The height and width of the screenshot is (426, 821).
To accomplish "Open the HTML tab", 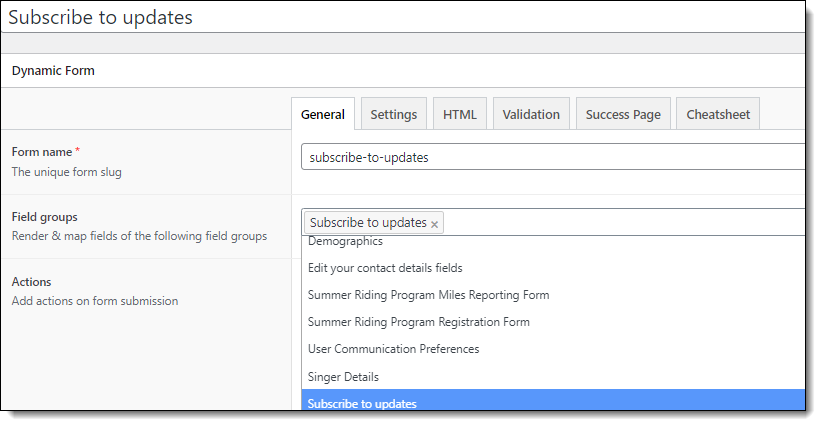I will 460,114.
